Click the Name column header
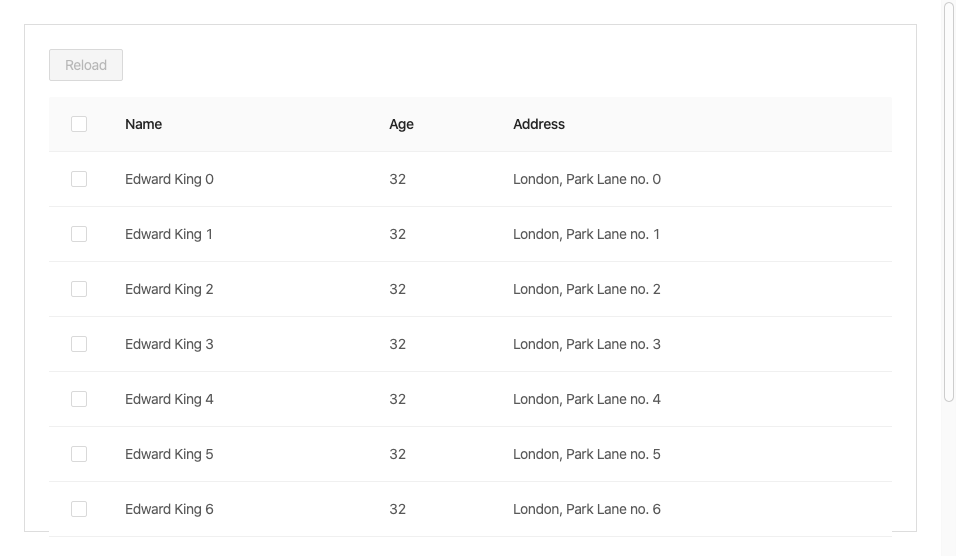Viewport: 956px width, 556px height. [144, 124]
